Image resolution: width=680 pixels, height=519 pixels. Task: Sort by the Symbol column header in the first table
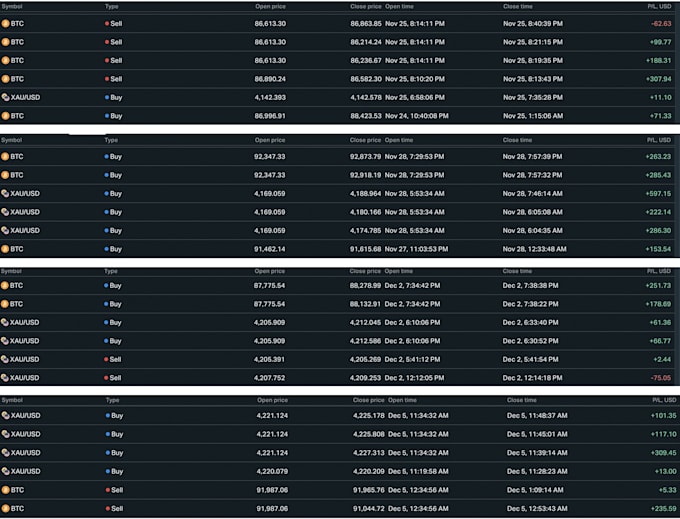[12, 7]
